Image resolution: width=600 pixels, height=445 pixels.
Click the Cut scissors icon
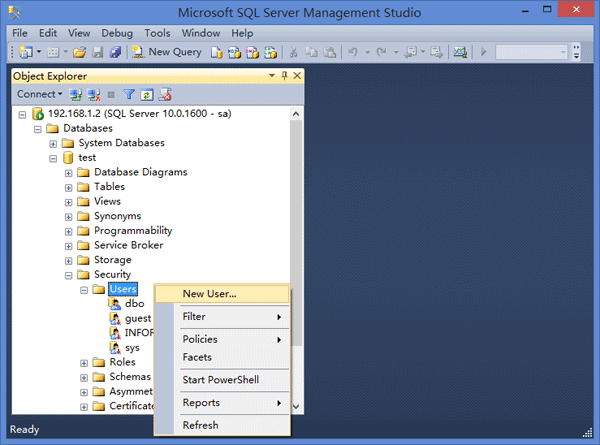pyautogui.click(x=293, y=52)
